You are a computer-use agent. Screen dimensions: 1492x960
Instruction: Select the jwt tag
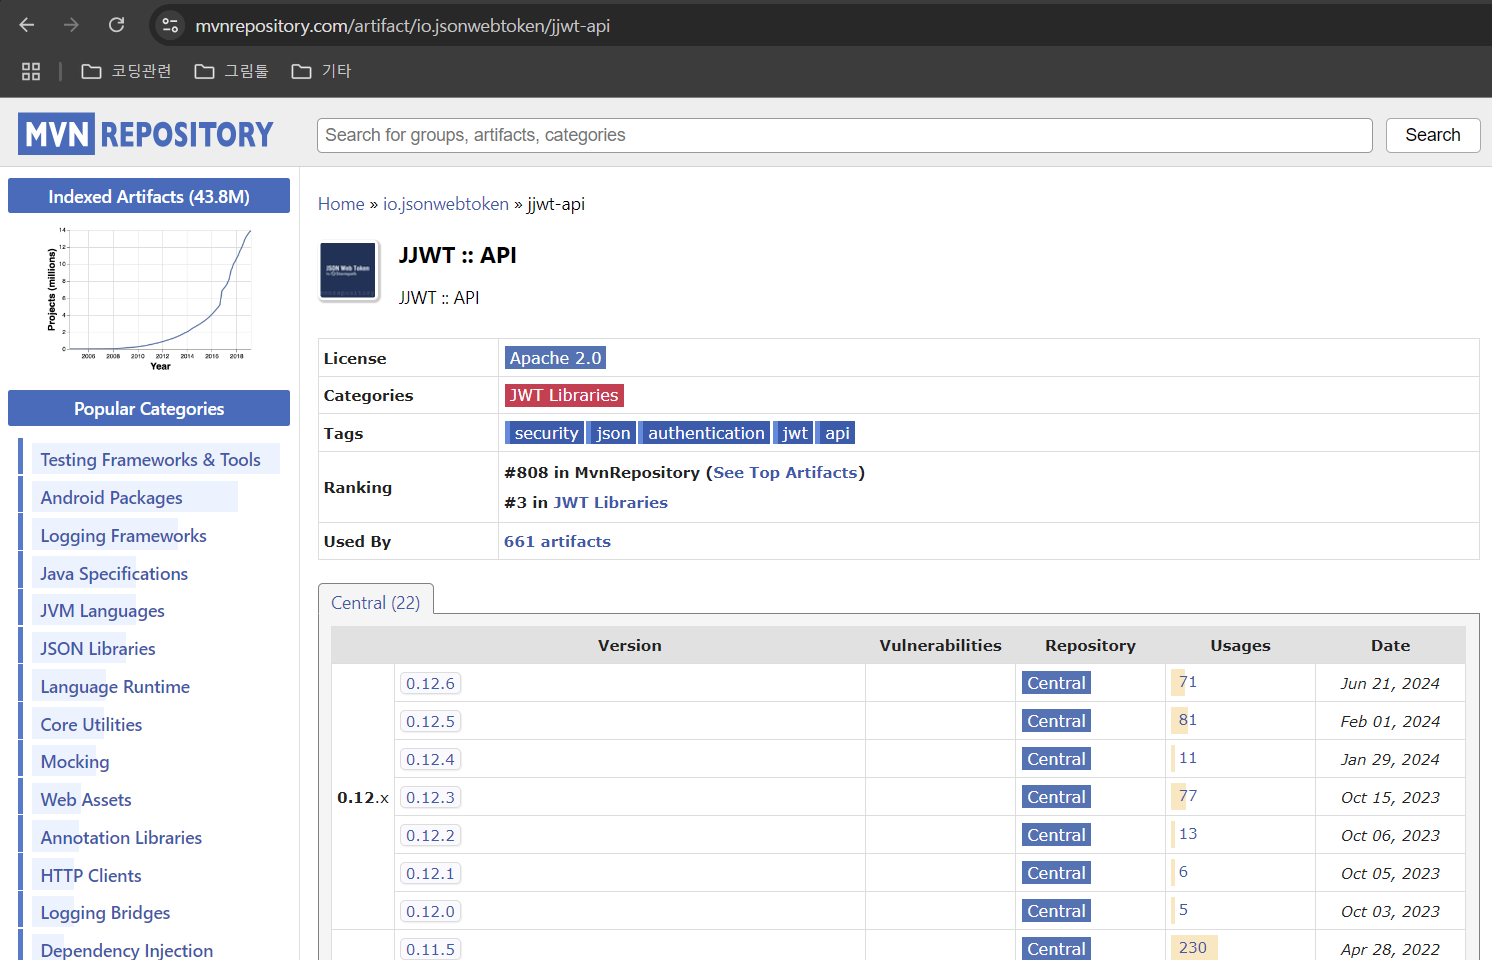click(795, 433)
